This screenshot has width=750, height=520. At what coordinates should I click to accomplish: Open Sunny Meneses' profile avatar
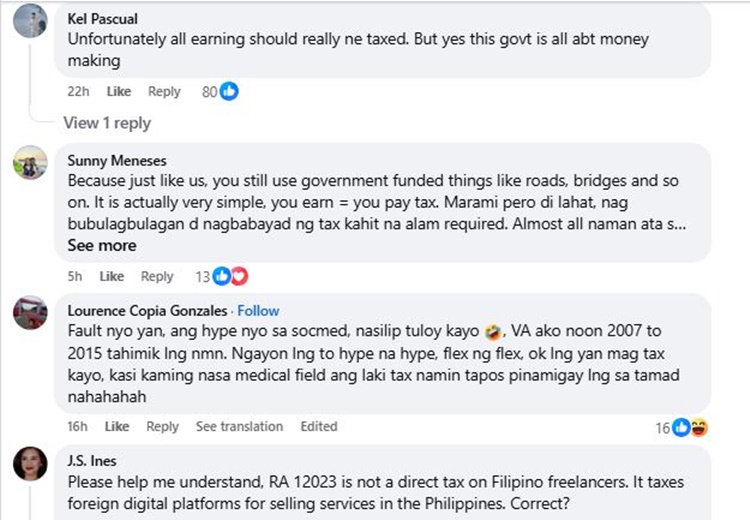30,162
